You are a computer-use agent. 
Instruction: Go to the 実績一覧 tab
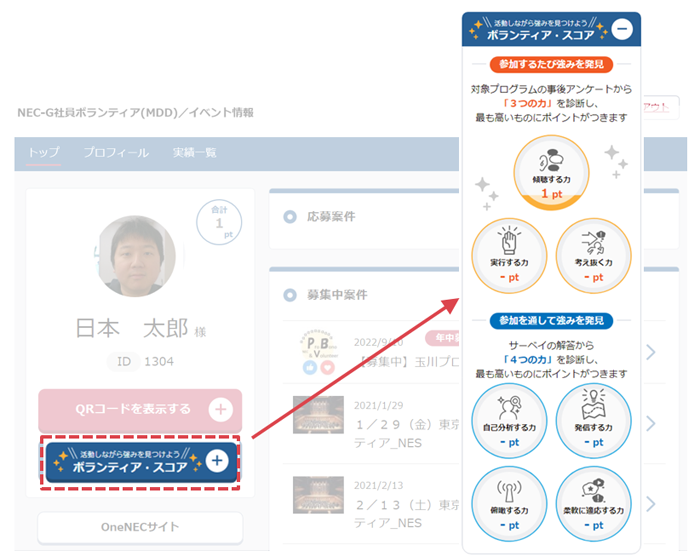click(194, 152)
